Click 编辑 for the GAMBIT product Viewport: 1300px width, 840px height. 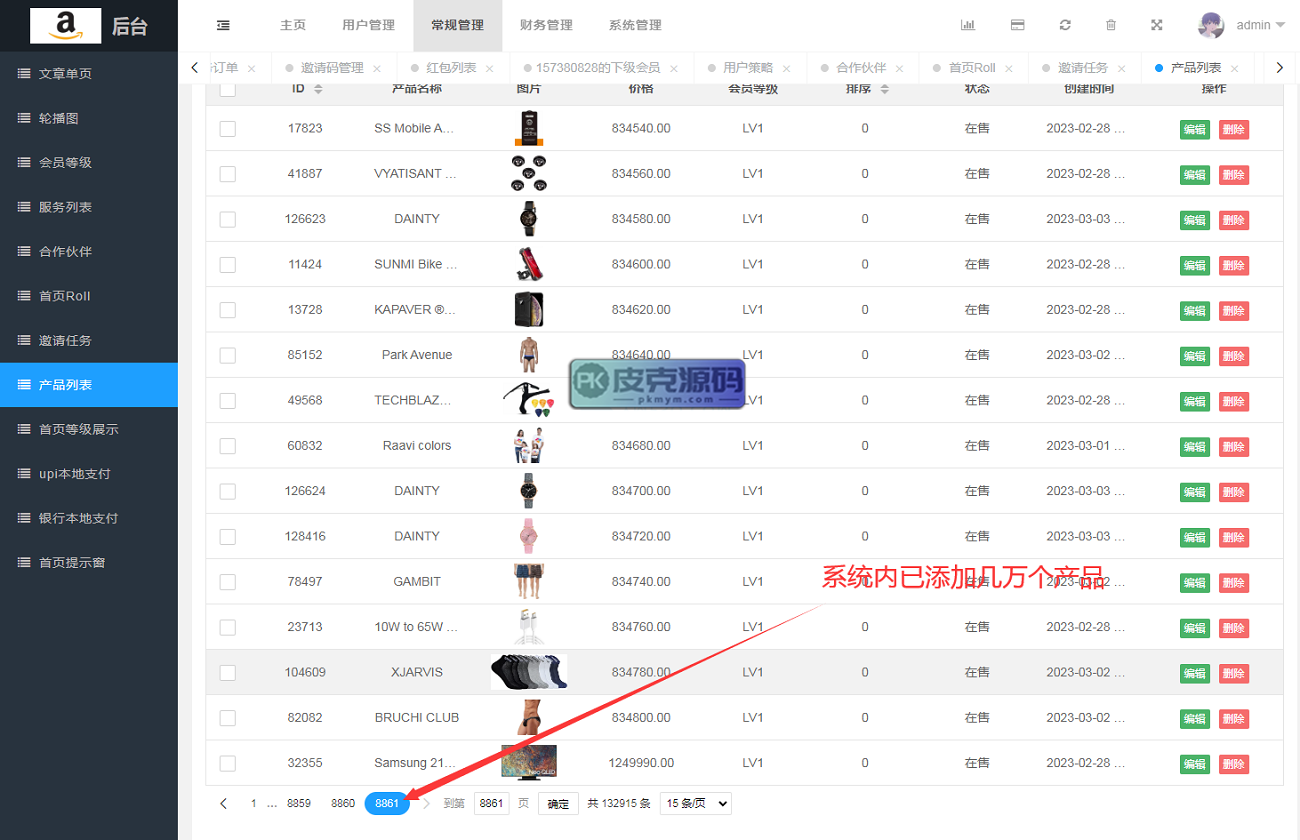[1194, 583]
